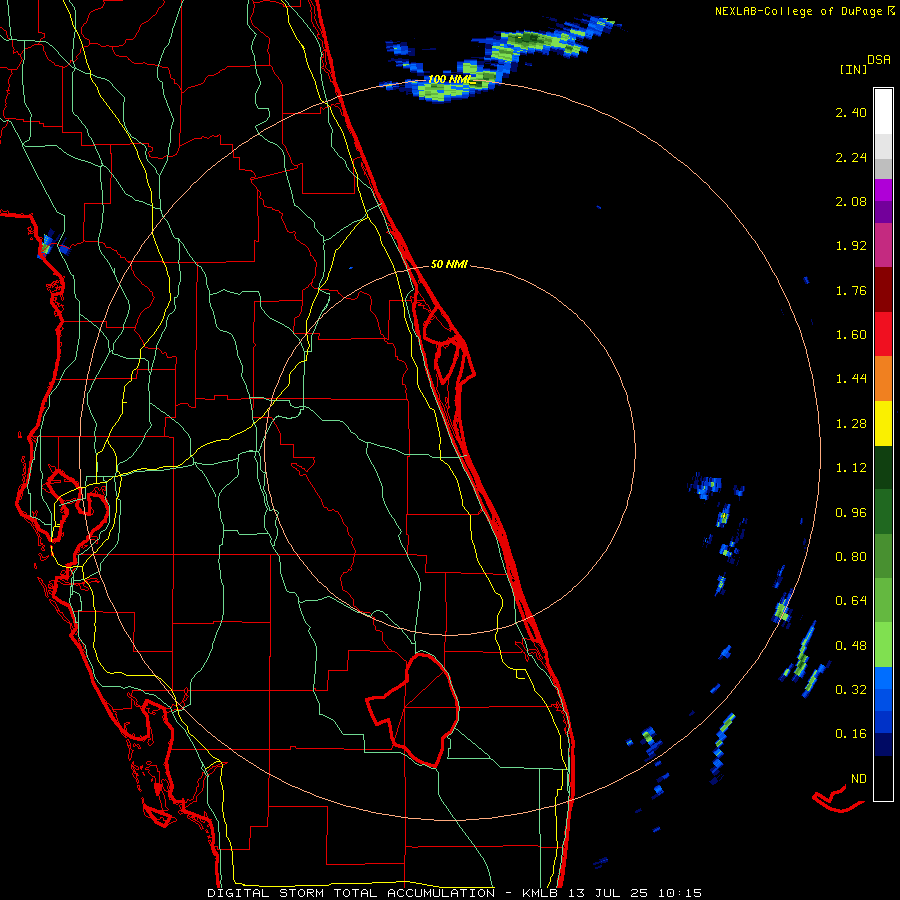Click the 0.80 legend value
Viewport: 900px width, 900px height.
coord(851,557)
